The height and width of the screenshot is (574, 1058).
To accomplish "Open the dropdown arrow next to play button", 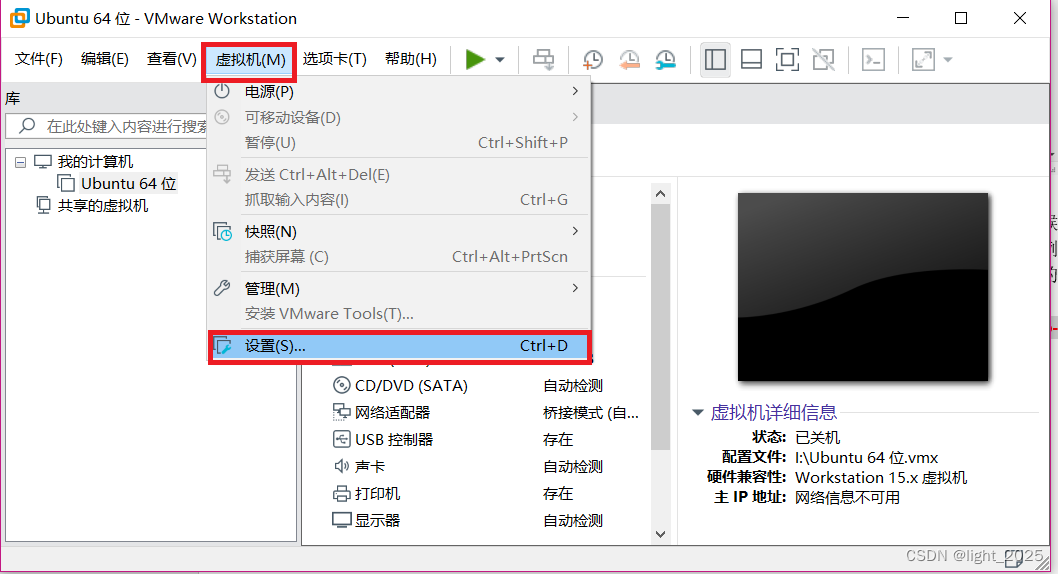I will [x=500, y=60].
